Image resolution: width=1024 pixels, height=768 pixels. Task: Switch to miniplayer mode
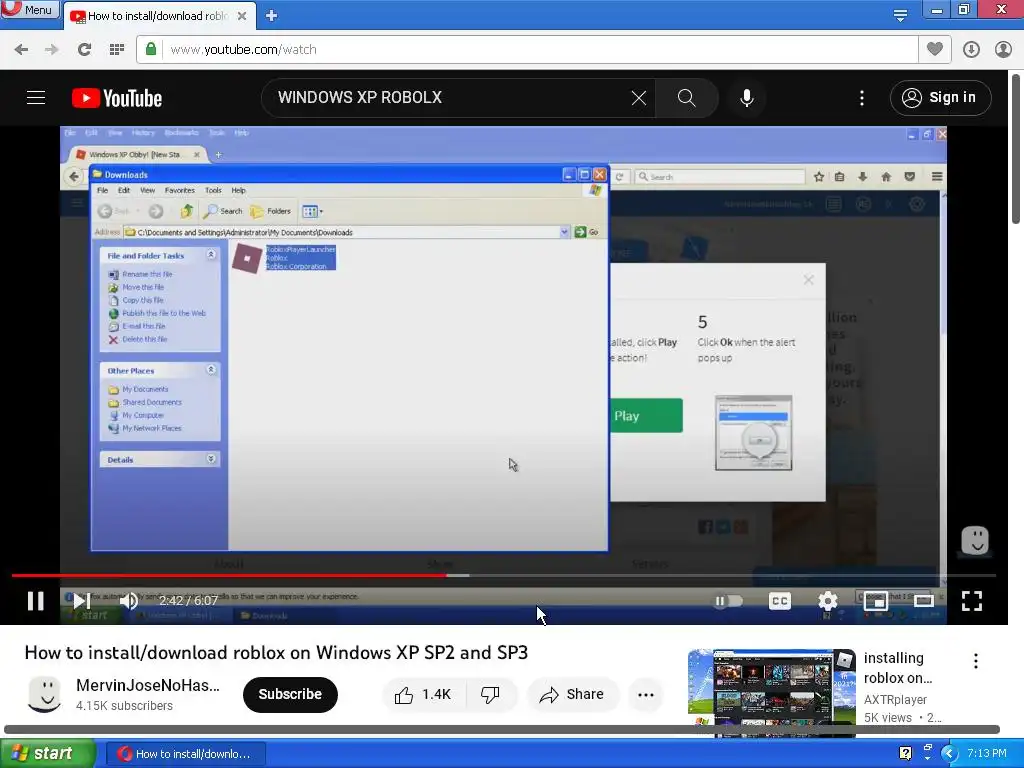[876, 601]
